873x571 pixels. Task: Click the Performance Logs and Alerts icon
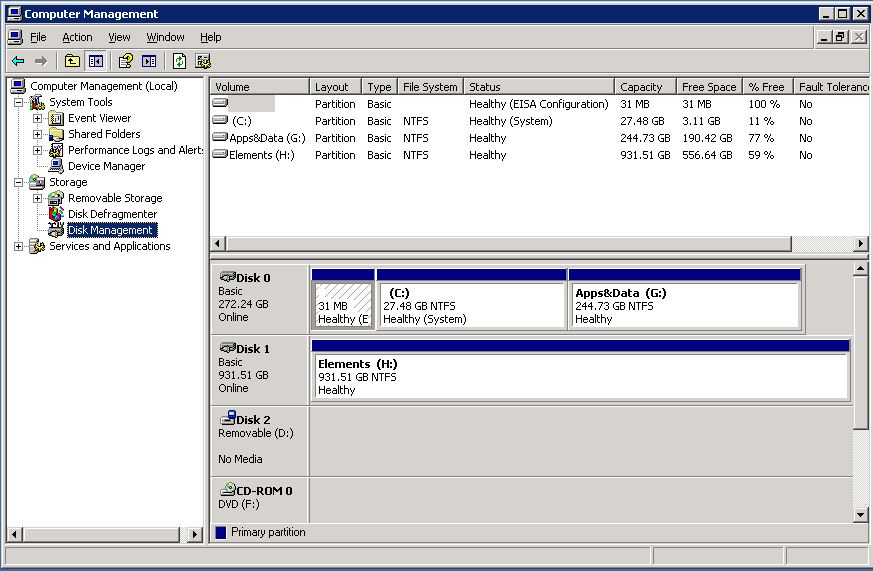click(x=56, y=150)
